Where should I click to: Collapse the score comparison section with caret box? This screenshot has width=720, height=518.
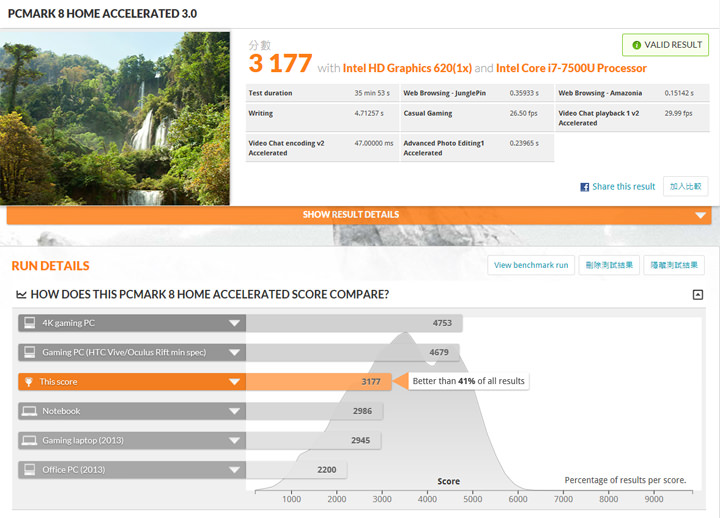click(x=697, y=295)
